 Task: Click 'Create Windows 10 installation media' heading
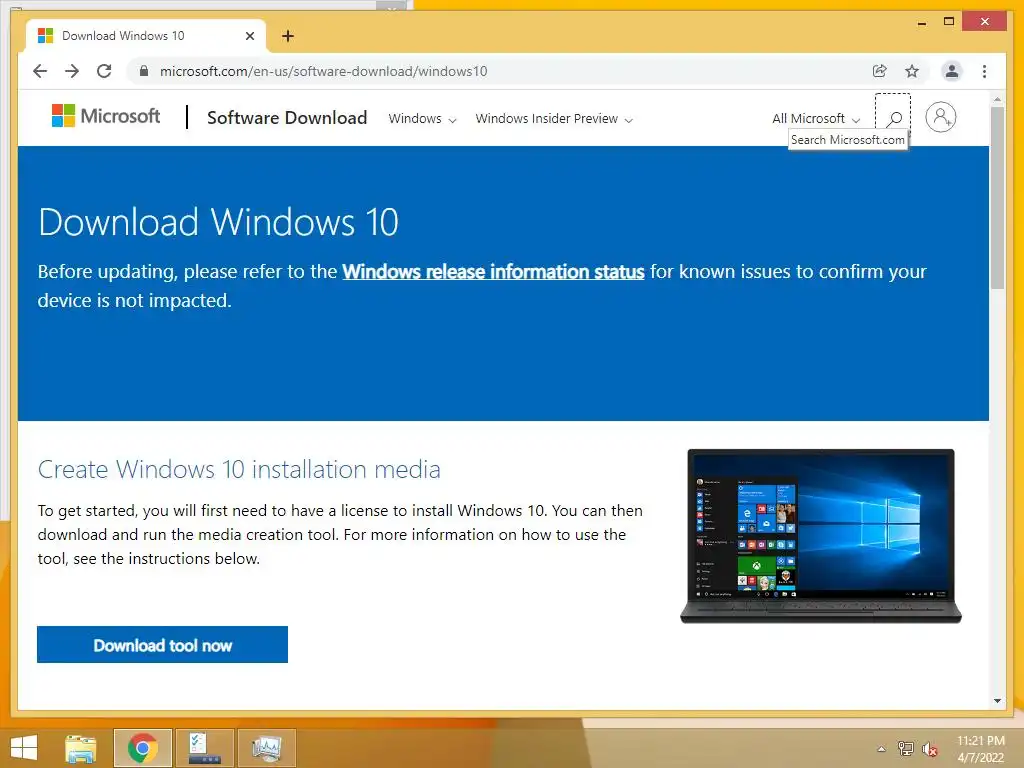pos(239,470)
